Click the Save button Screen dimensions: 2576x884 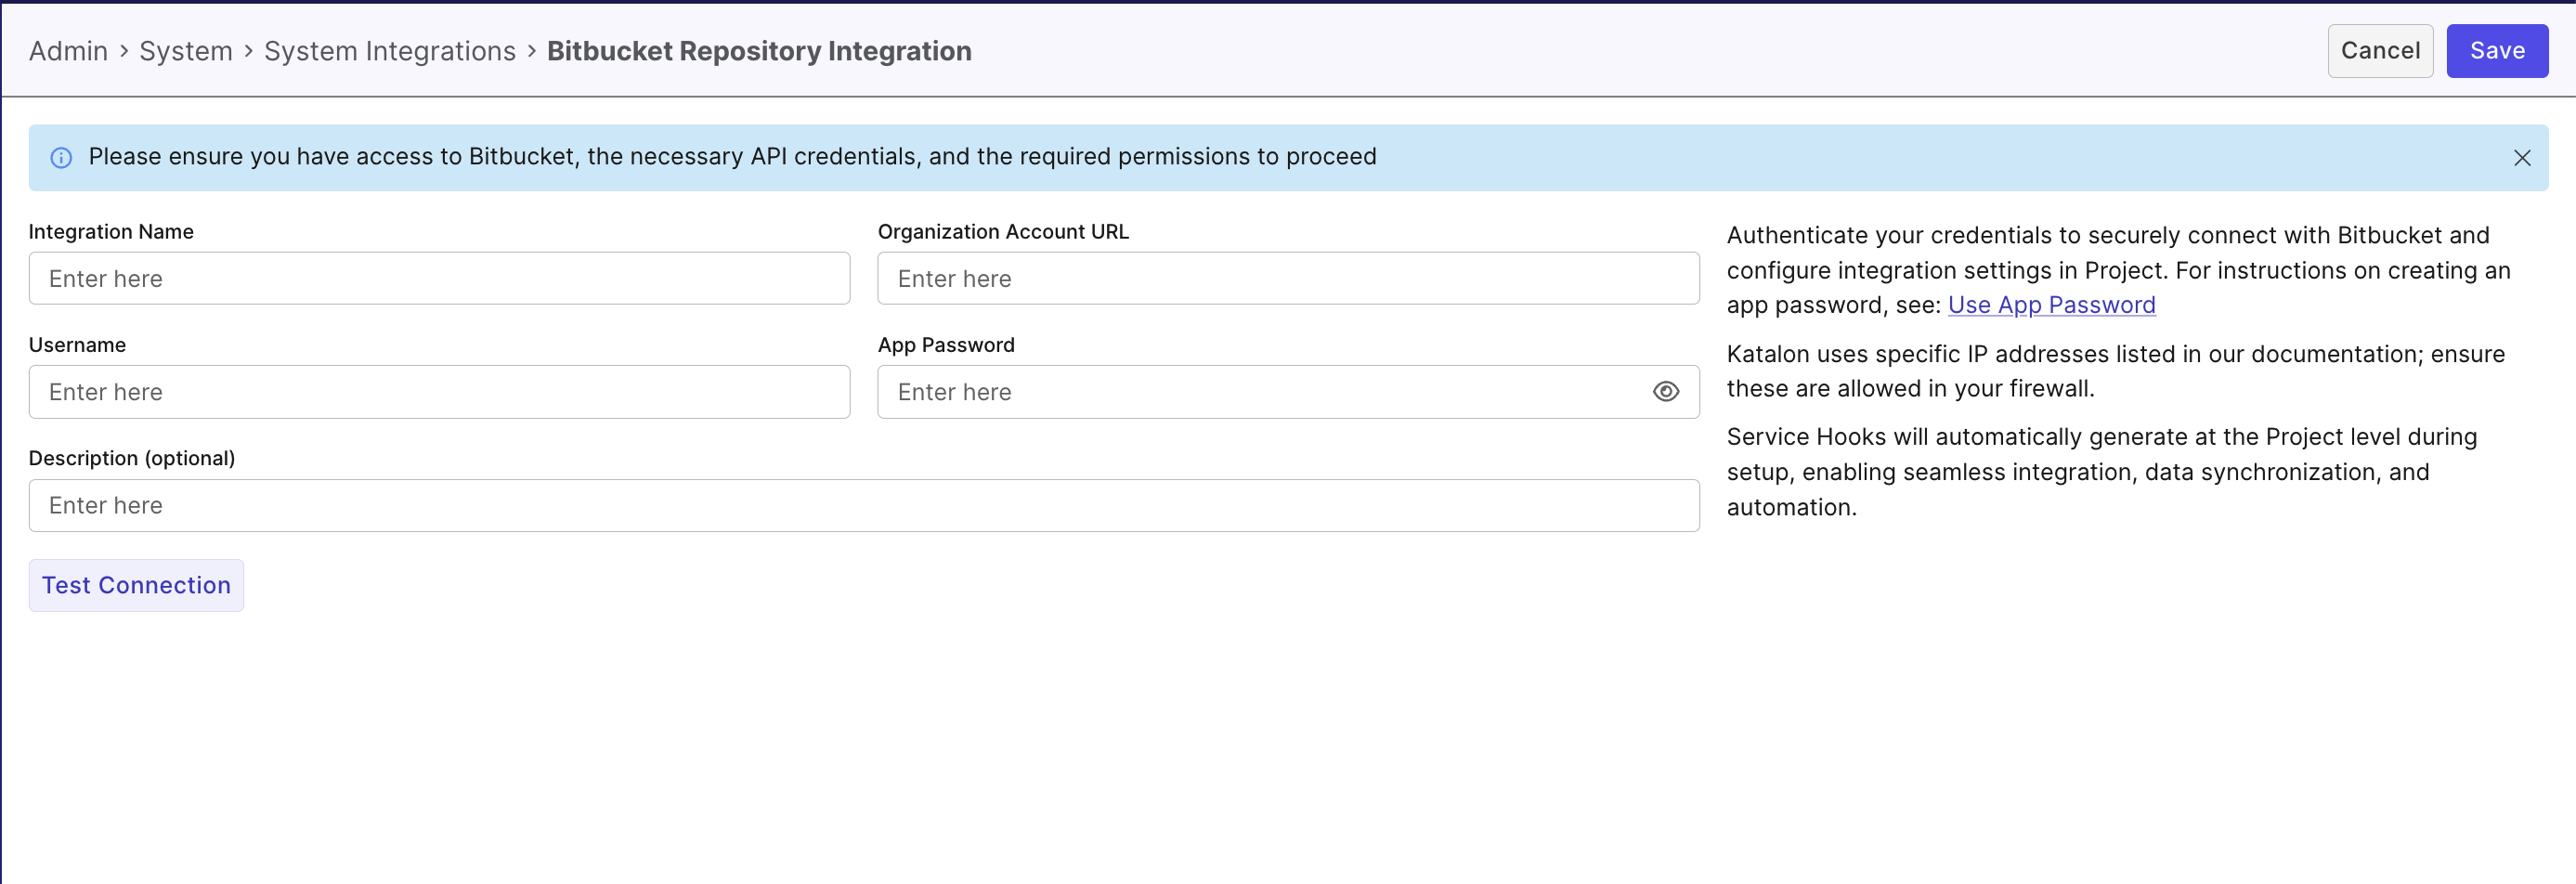click(2497, 51)
